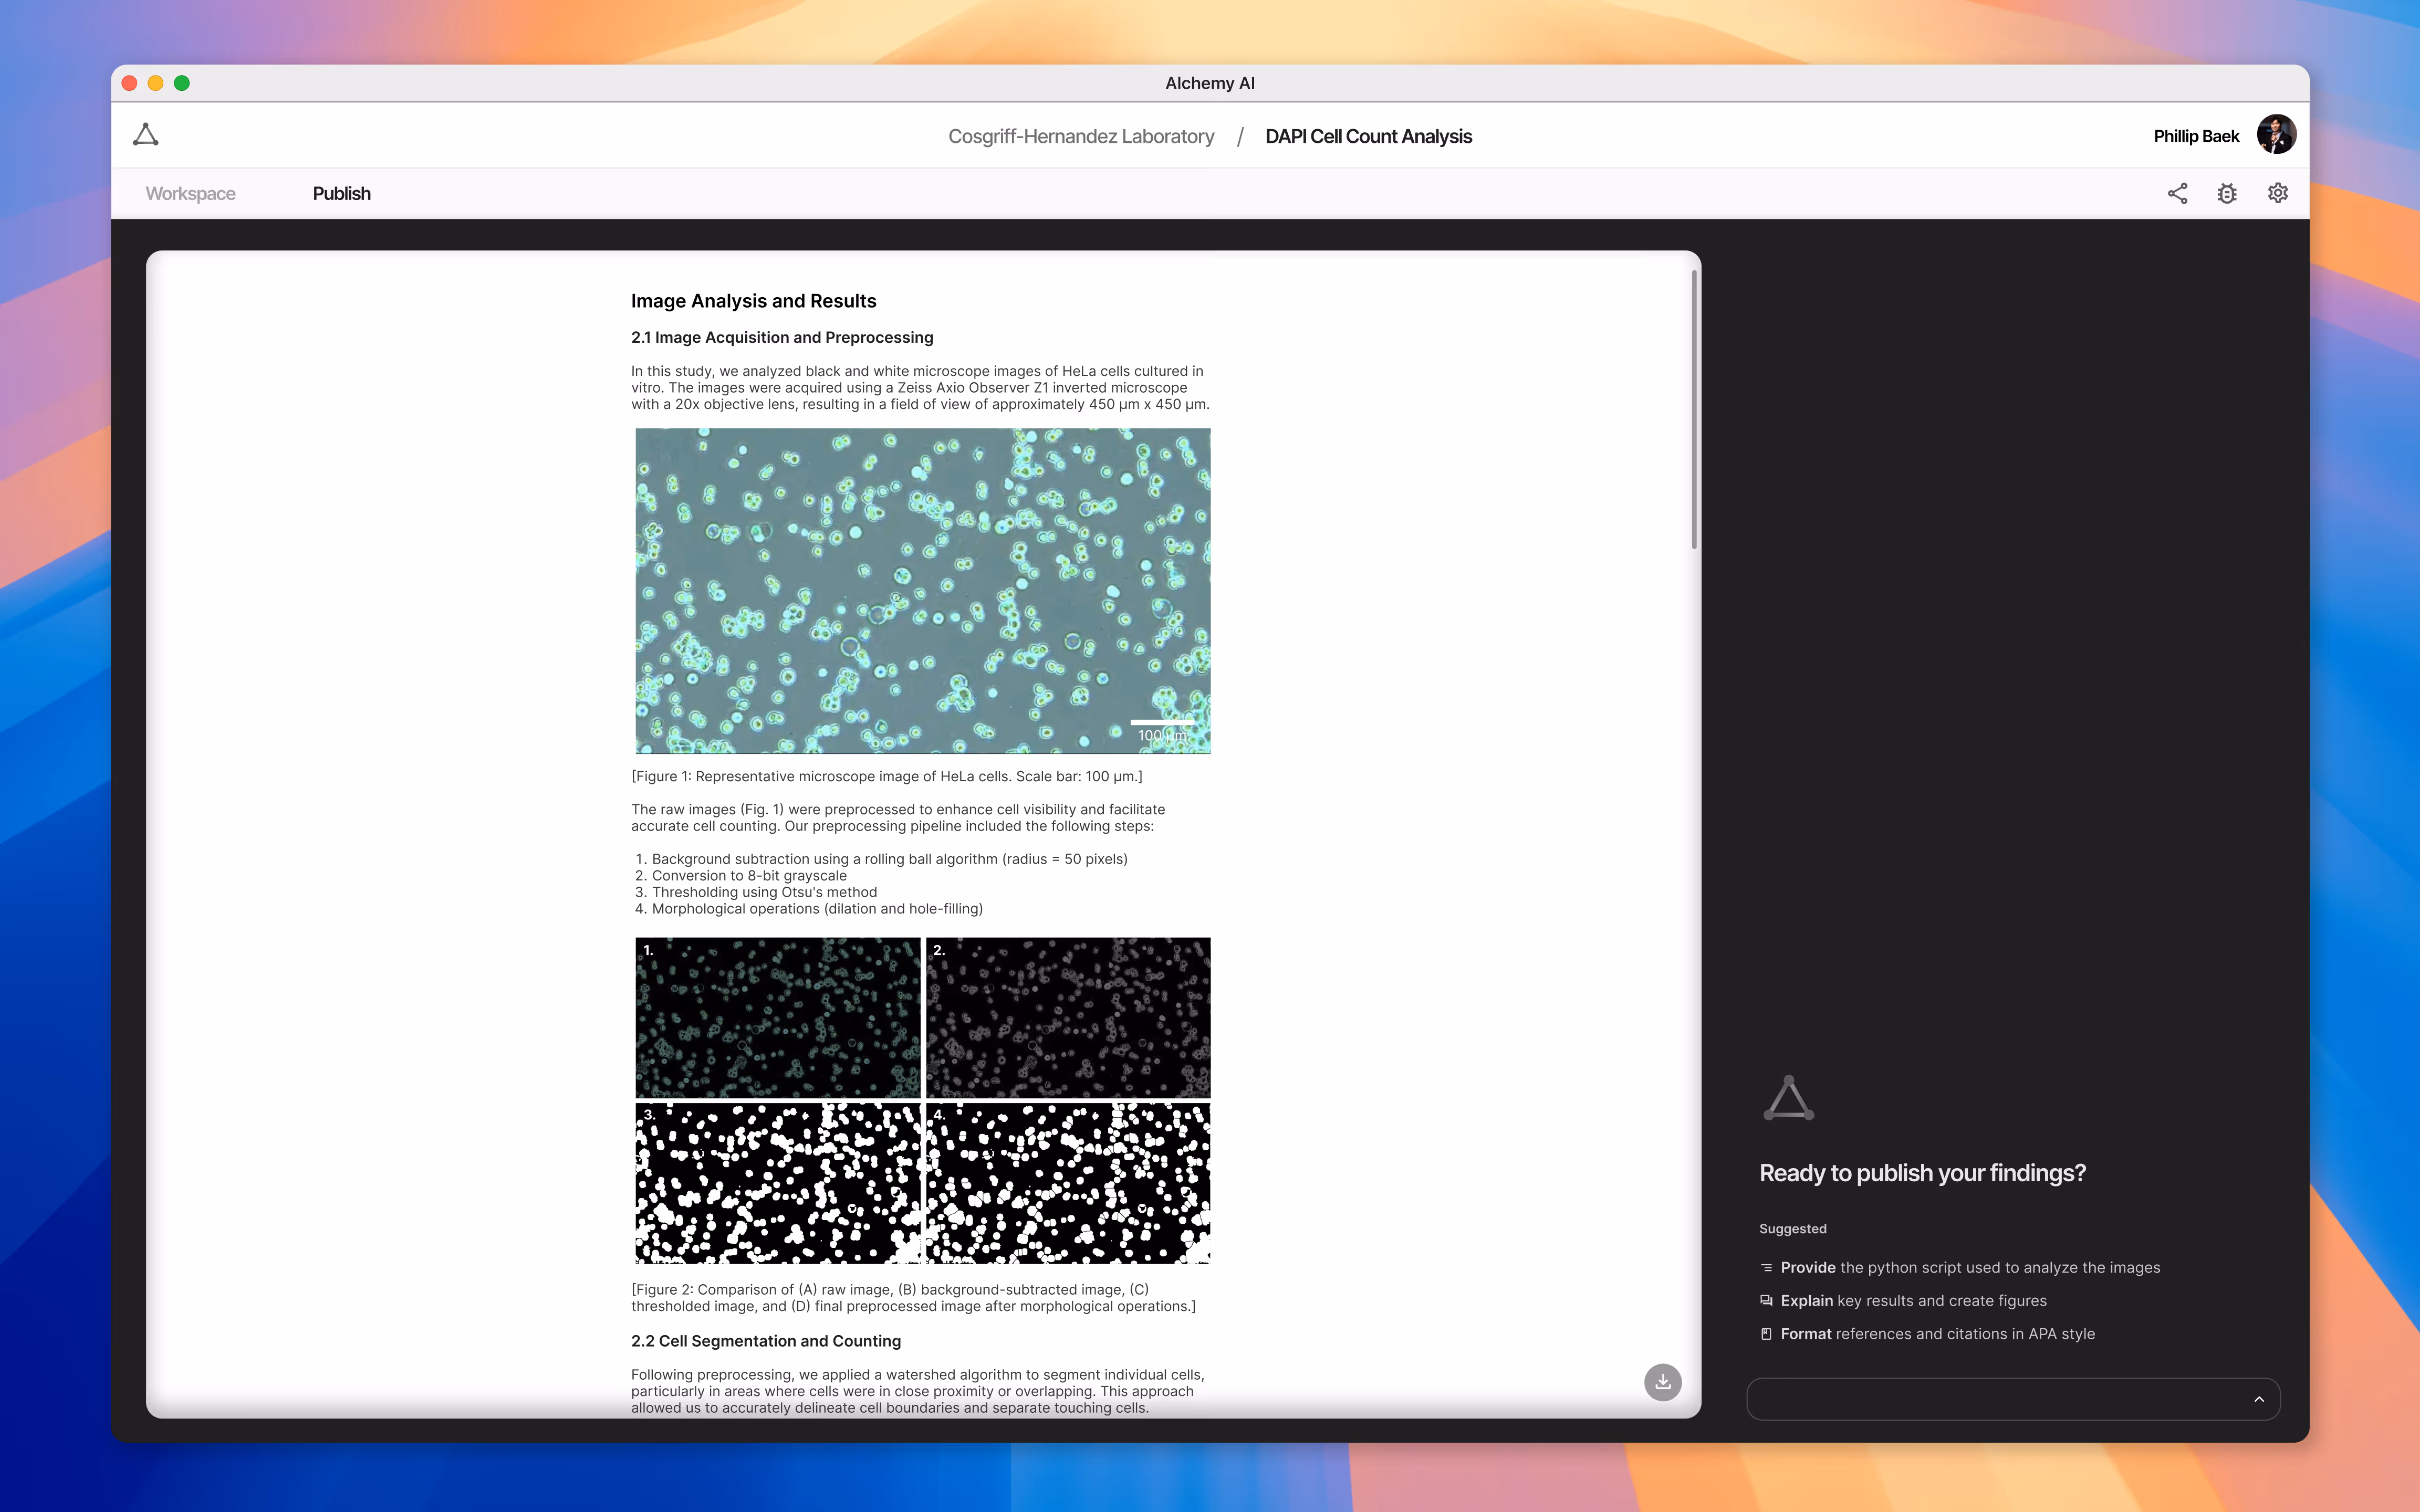Click DAPI Cell Count Analysis title
The width and height of the screenshot is (2420, 1512).
click(1368, 136)
